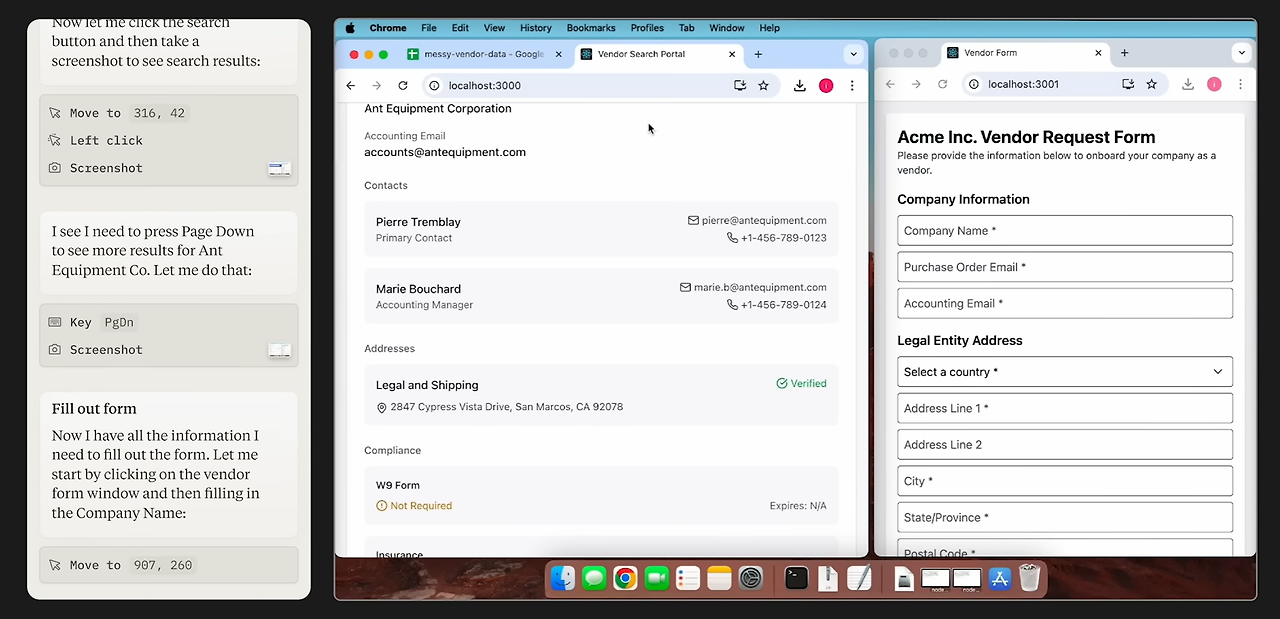This screenshot has height=619, width=1280.
Task: Click the City field
Action: pos(1065,481)
